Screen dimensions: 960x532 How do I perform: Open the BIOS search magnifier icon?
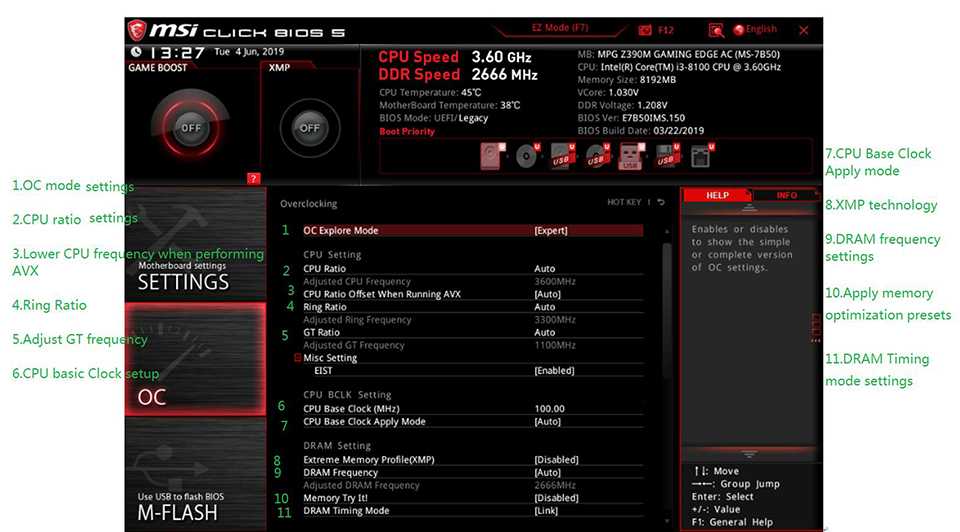pos(716,31)
